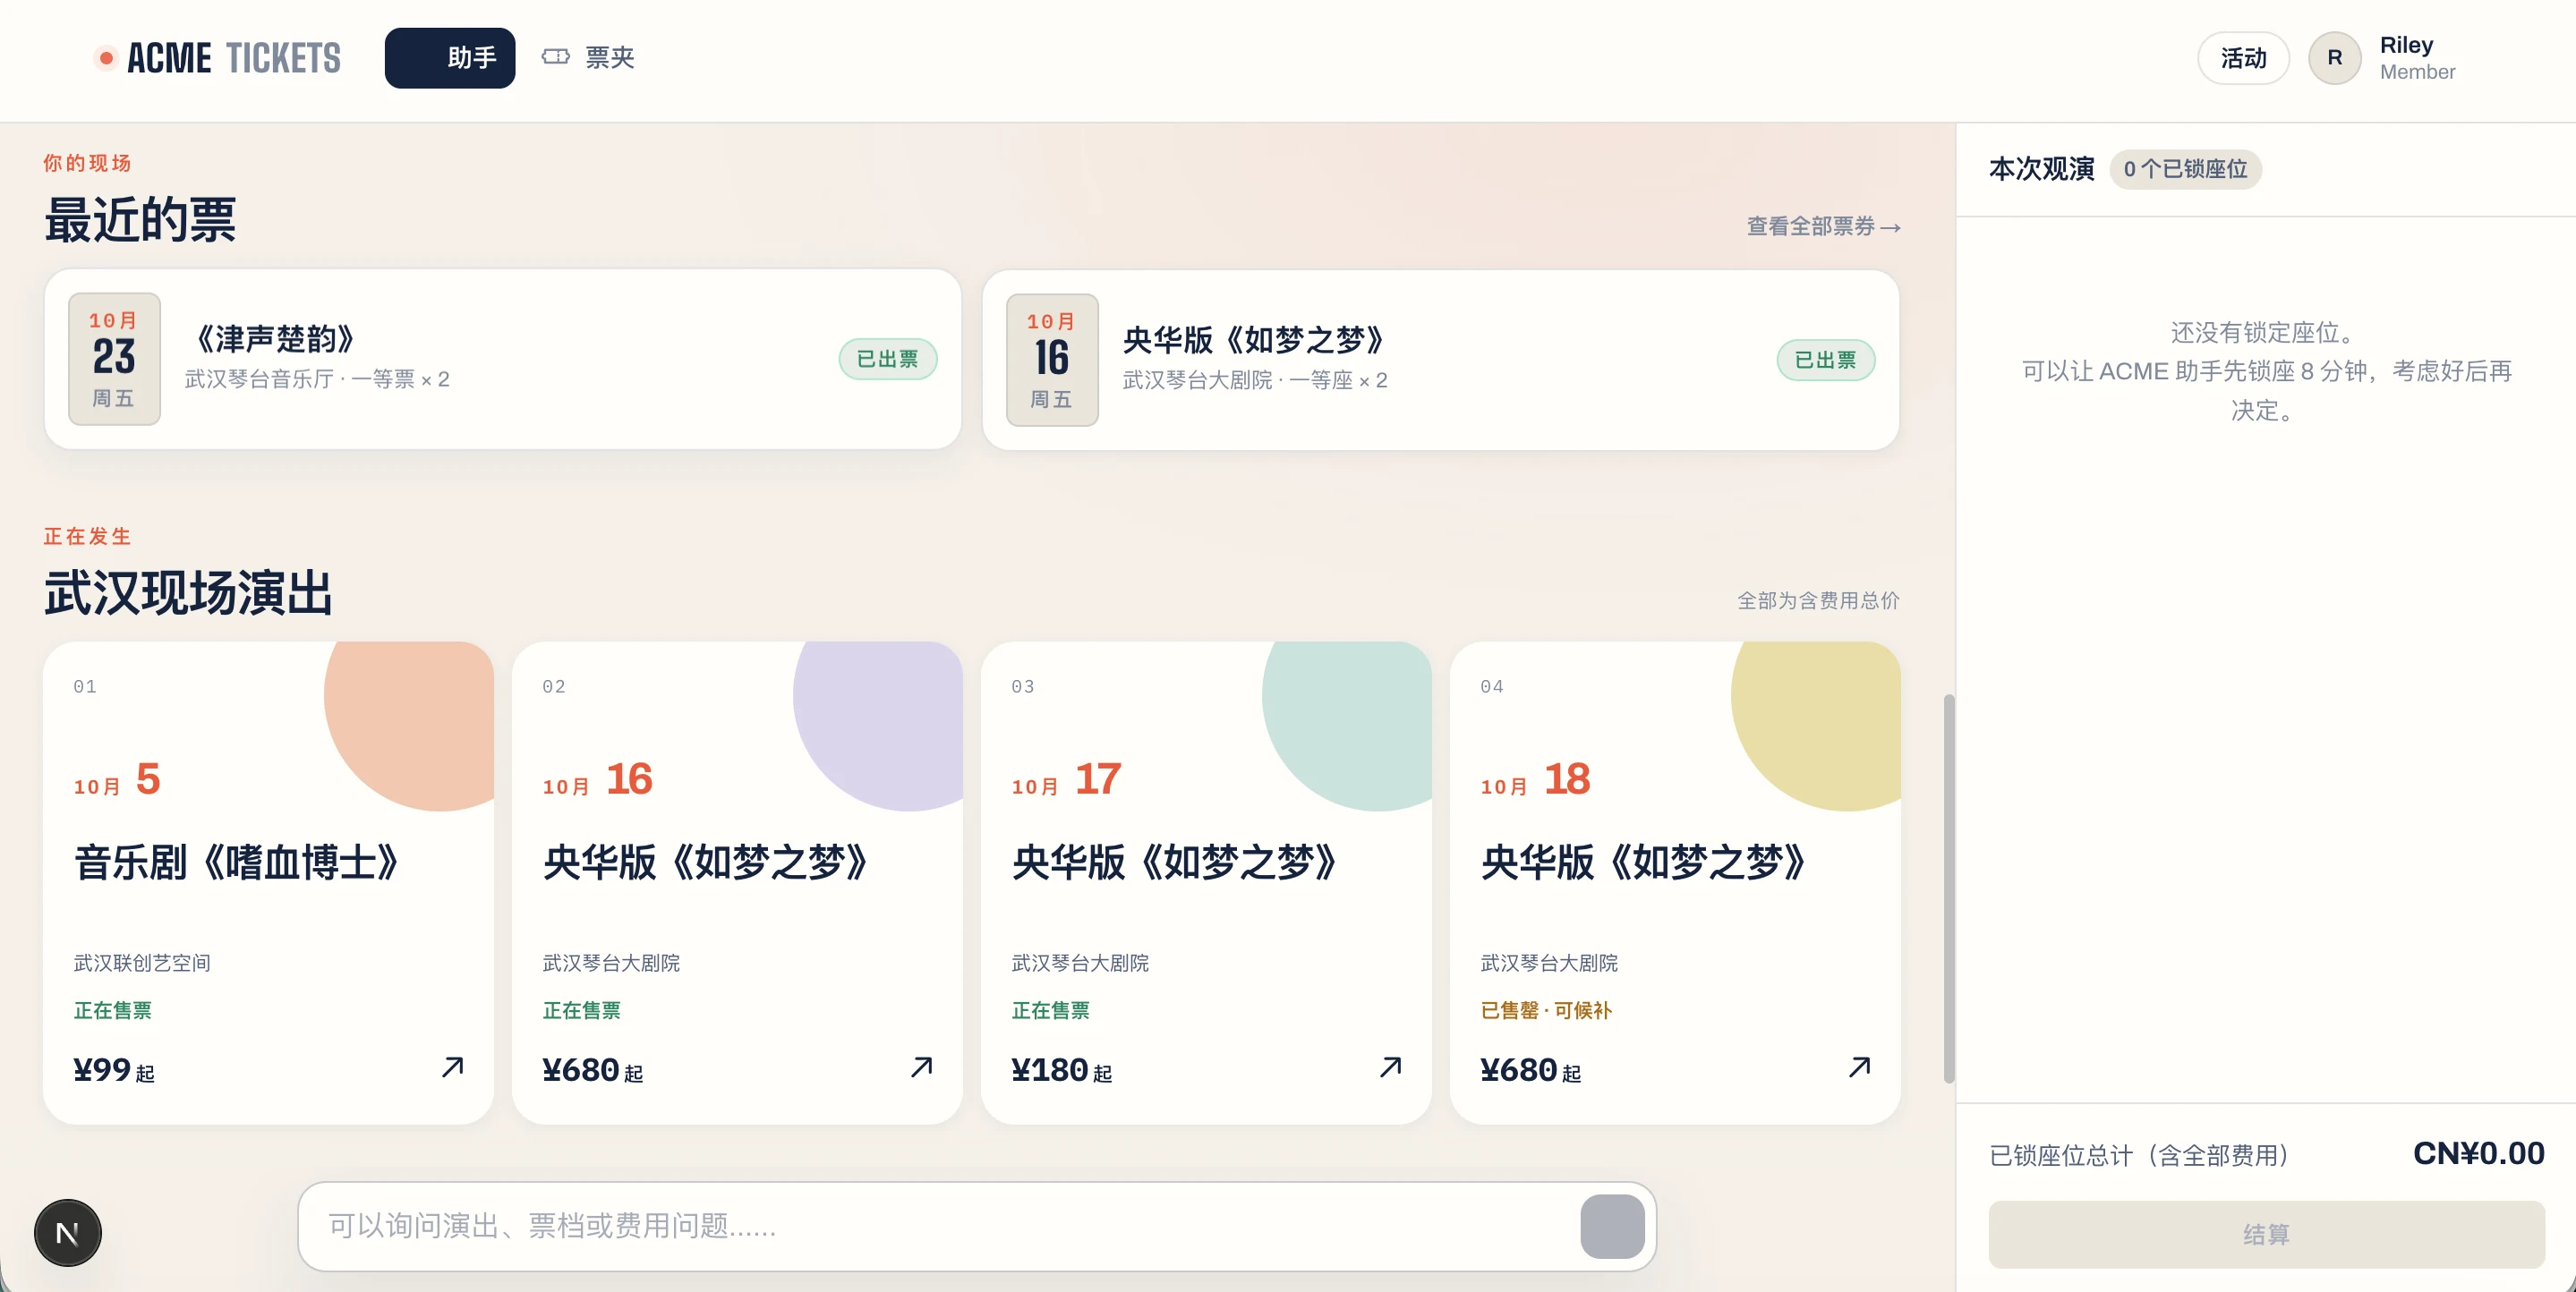Click 已出票 badge on 央华版《如梦之梦》 ticket
This screenshot has height=1292, width=2576.
pyautogui.click(x=1826, y=360)
